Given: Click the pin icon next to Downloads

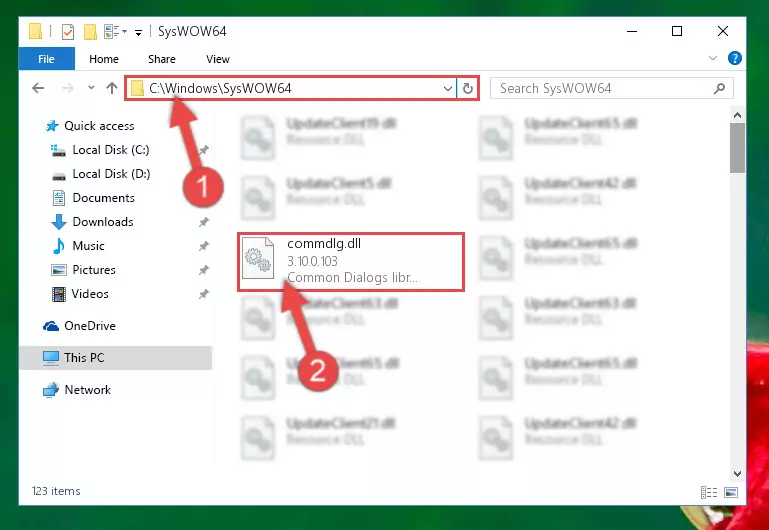Looking at the screenshot, I should pyautogui.click(x=204, y=222).
